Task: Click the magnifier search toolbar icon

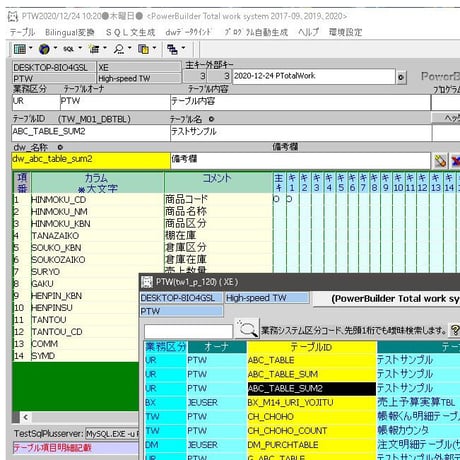Action: coord(119,49)
